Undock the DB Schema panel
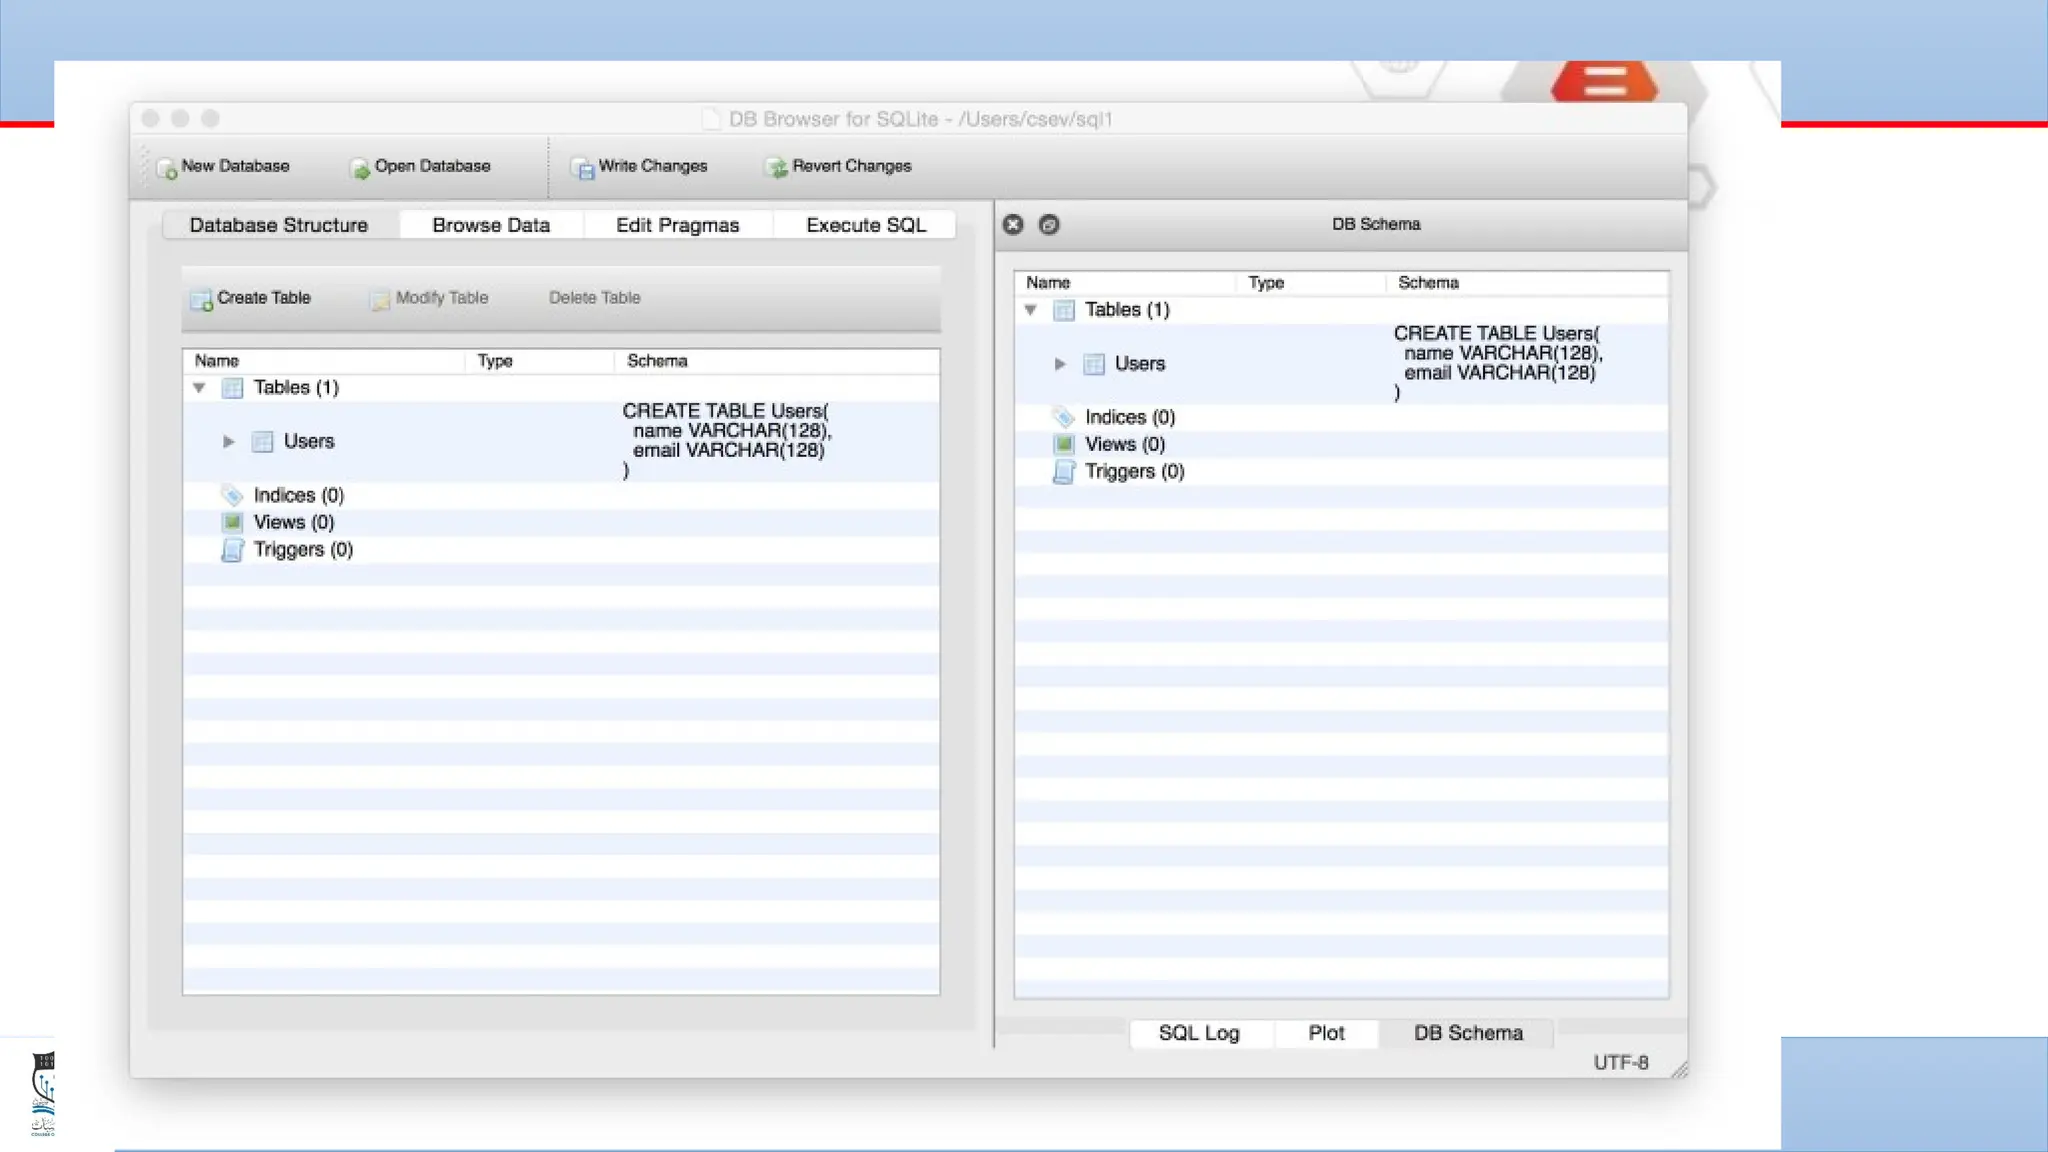 pyautogui.click(x=1048, y=224)
